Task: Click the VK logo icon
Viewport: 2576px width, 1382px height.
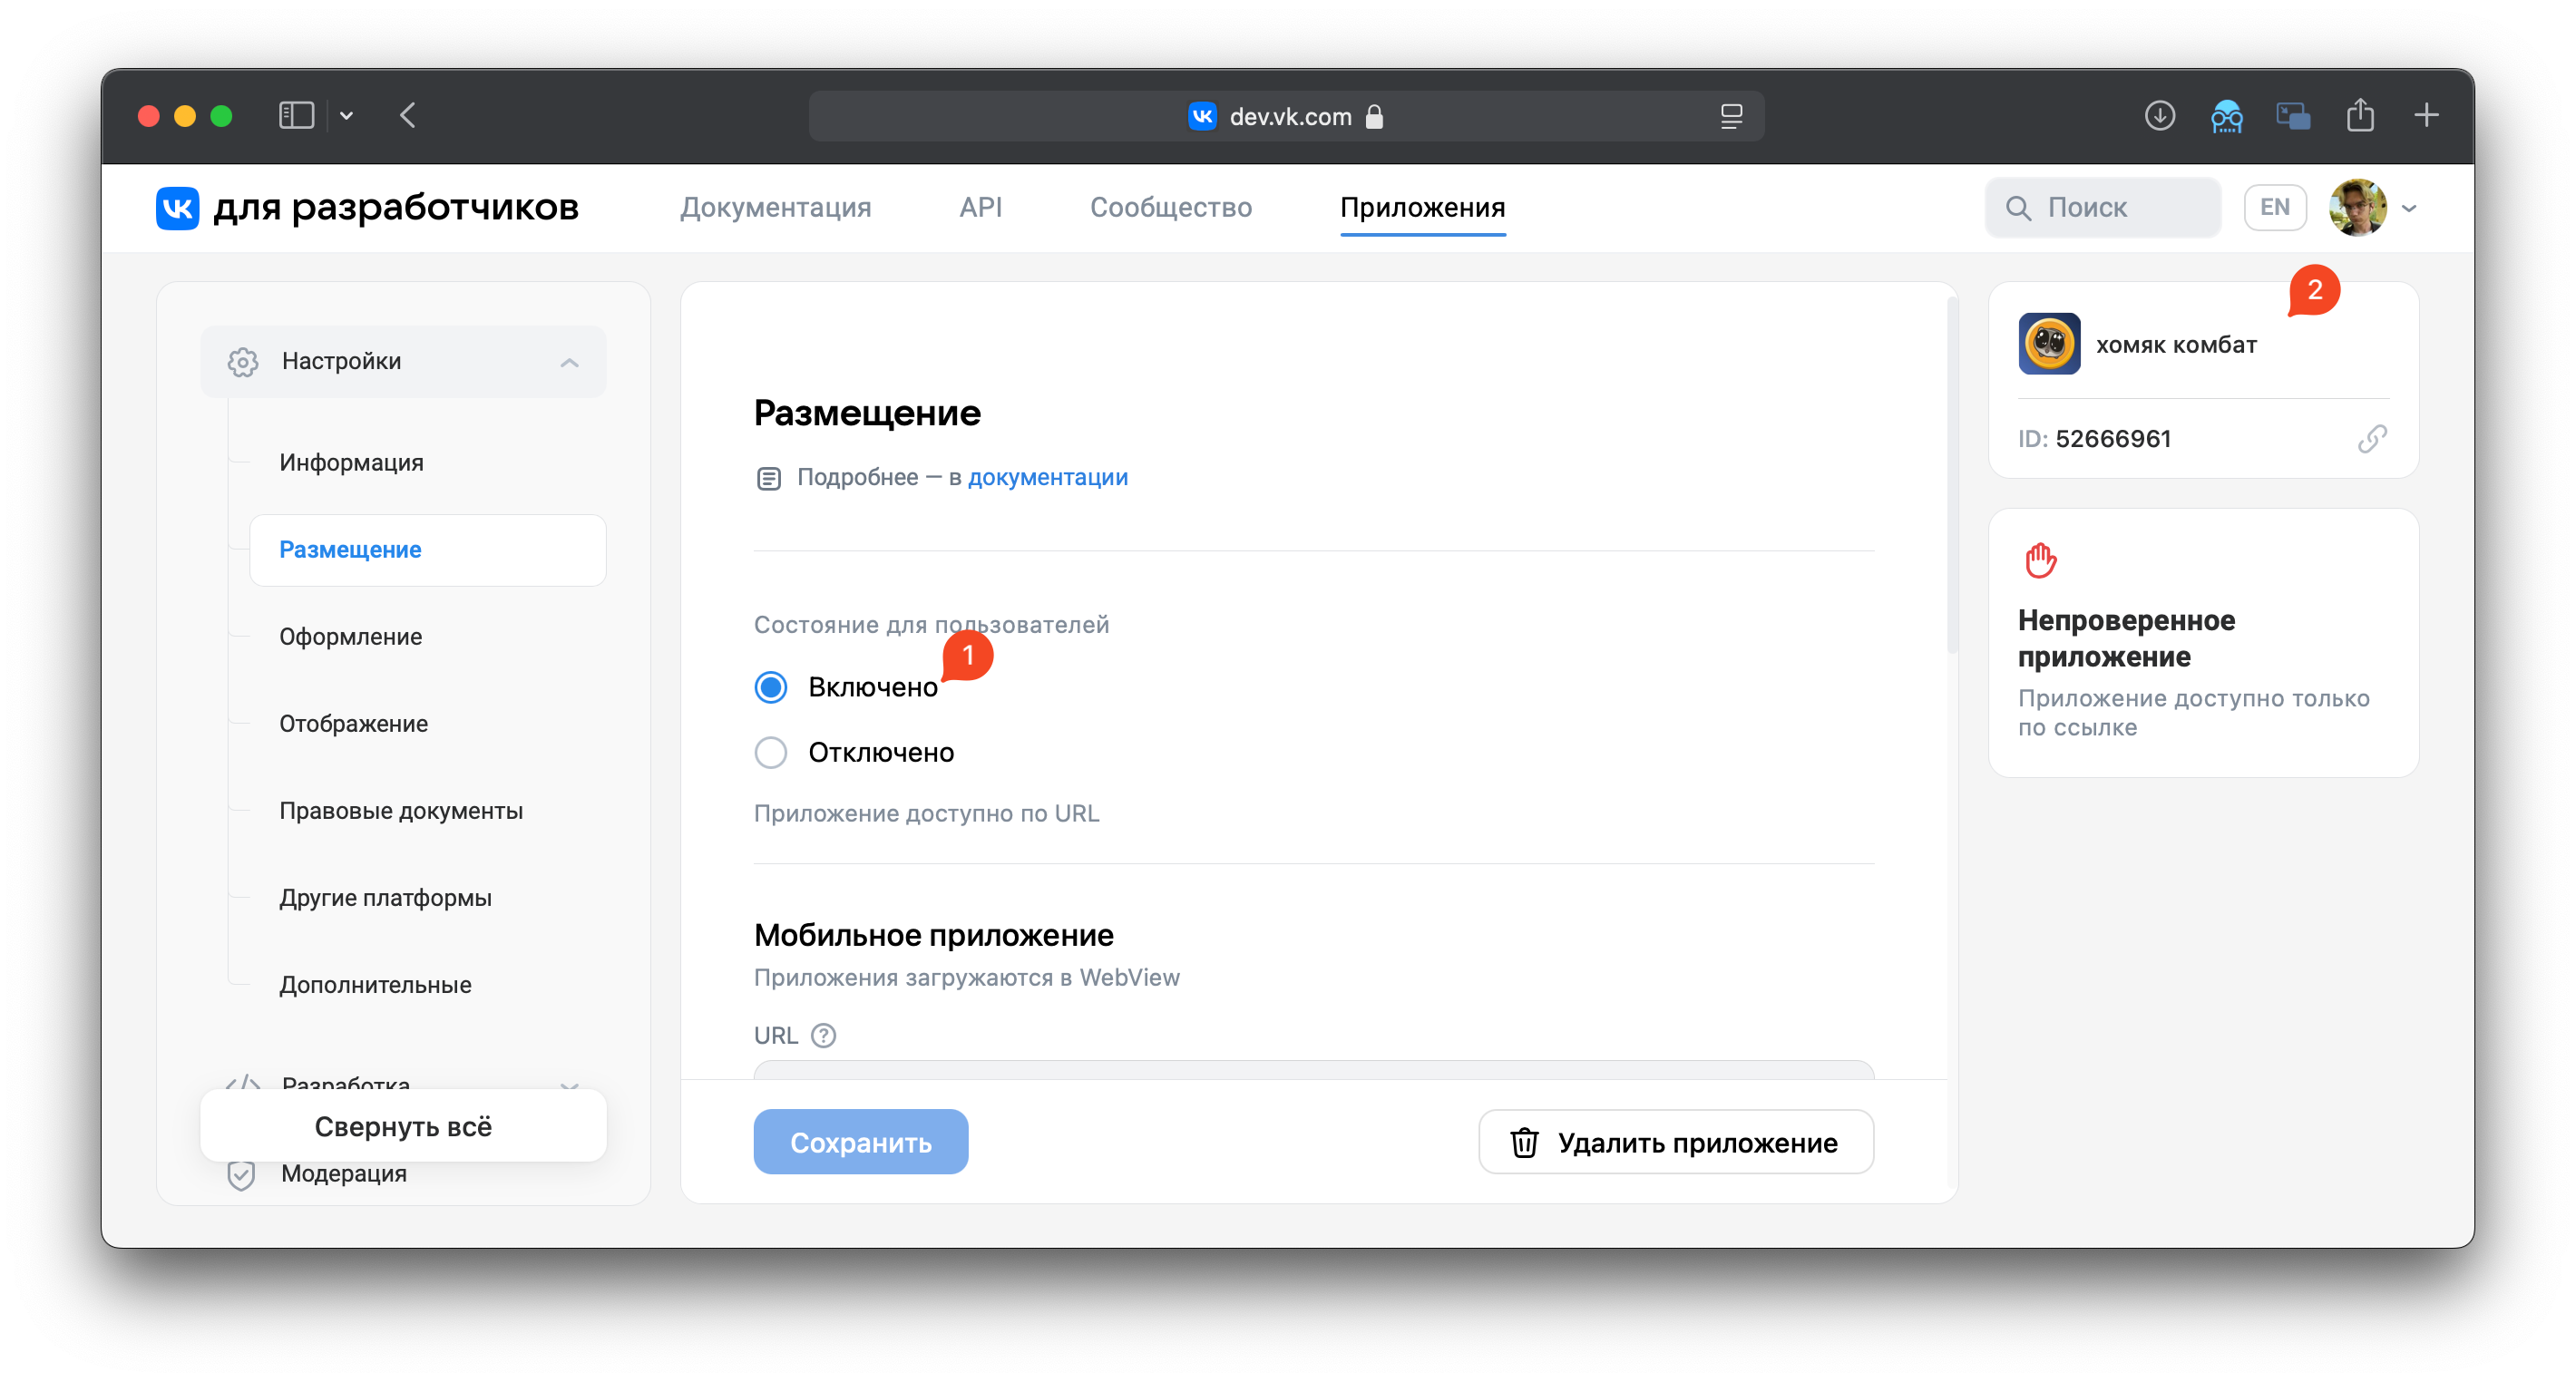Action: (177, 208)
